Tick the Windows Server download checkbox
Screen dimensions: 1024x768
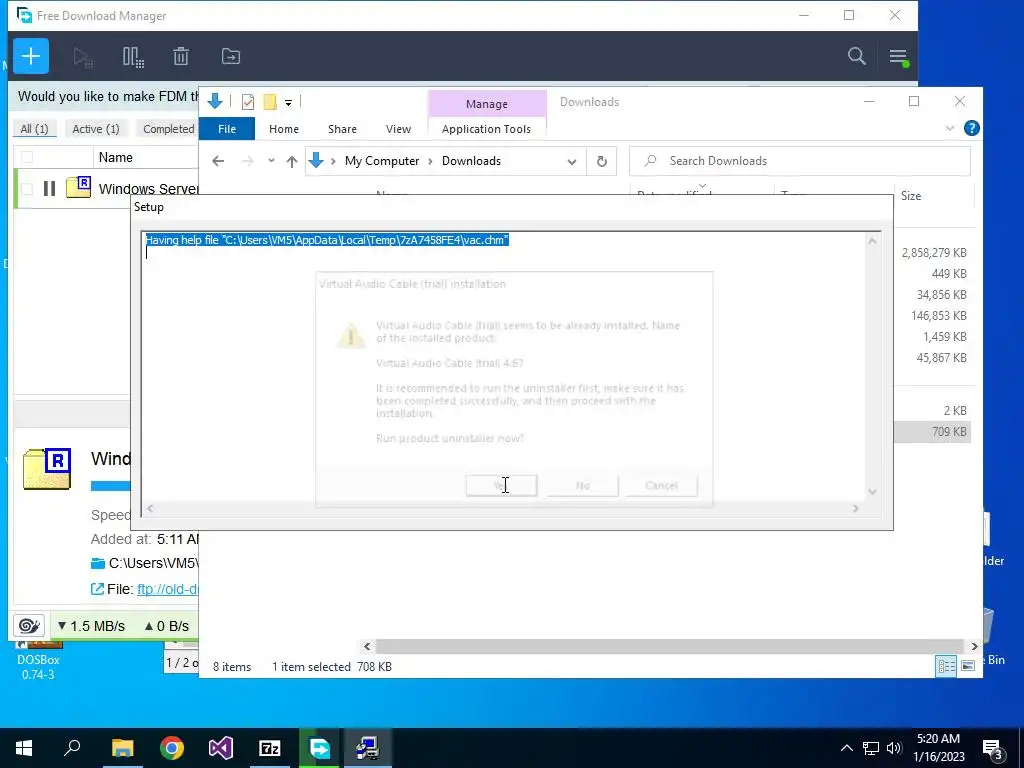pos(27,189)
